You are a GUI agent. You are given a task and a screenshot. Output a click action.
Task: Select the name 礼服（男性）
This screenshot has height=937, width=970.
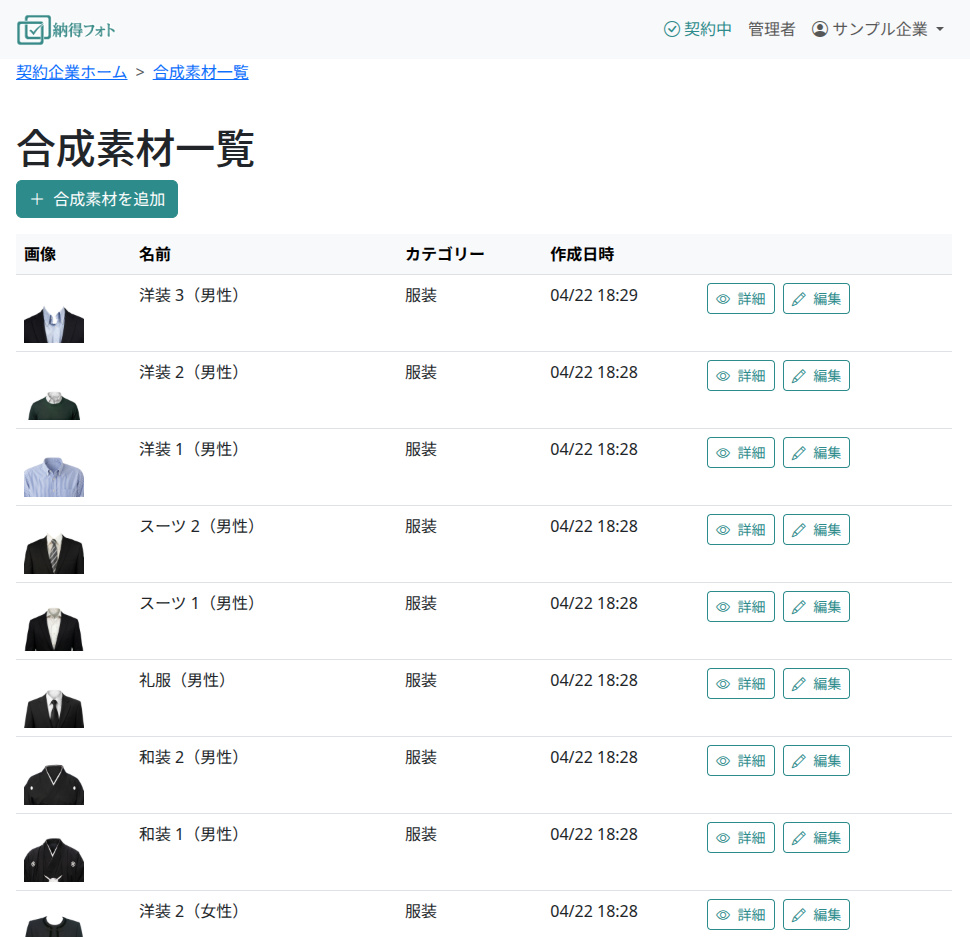(182, 680)
